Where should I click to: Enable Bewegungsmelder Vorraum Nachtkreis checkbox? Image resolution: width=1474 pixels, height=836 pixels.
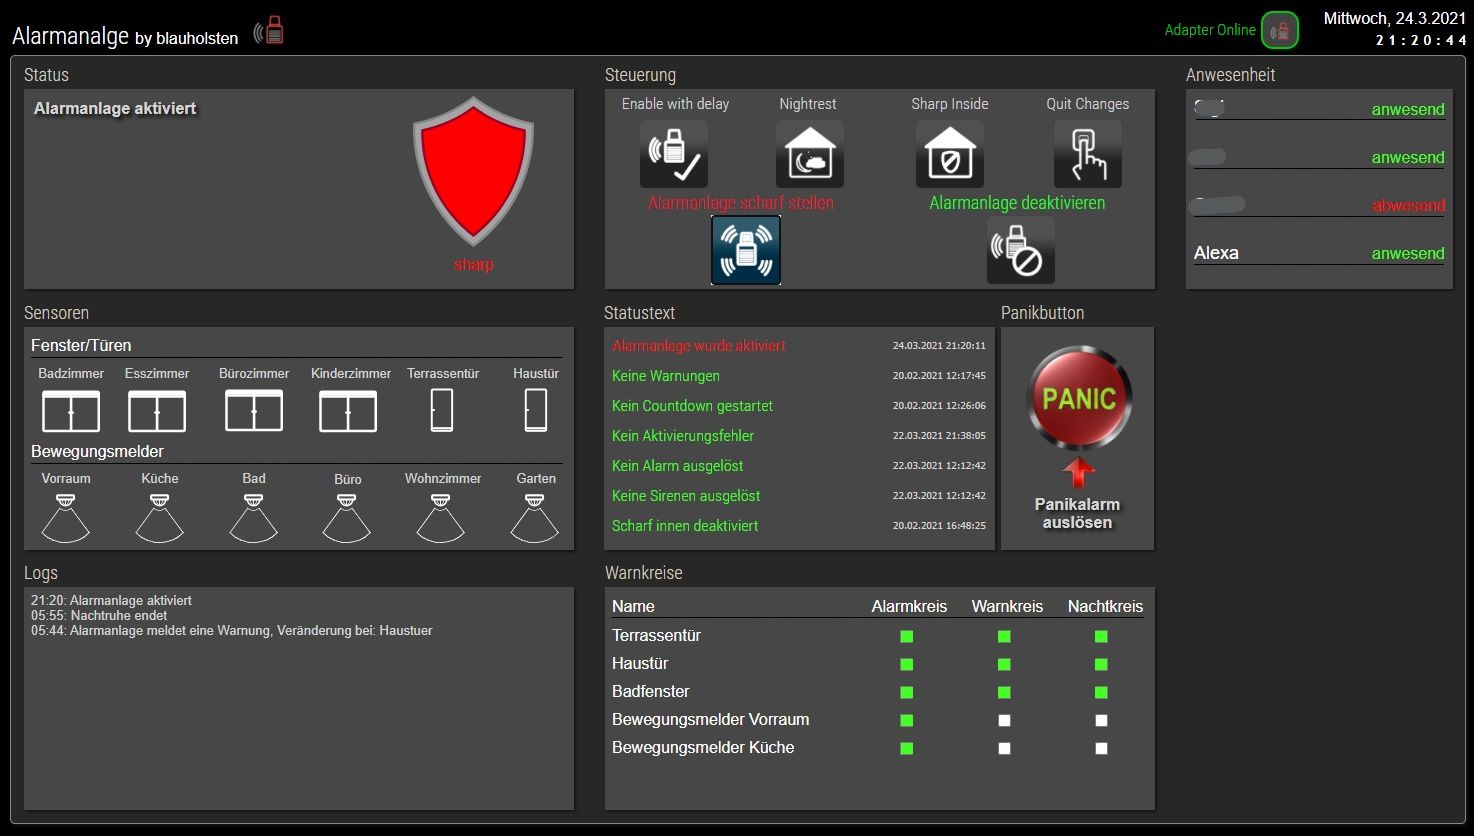pyautogui.click(x=1101, y=720)
